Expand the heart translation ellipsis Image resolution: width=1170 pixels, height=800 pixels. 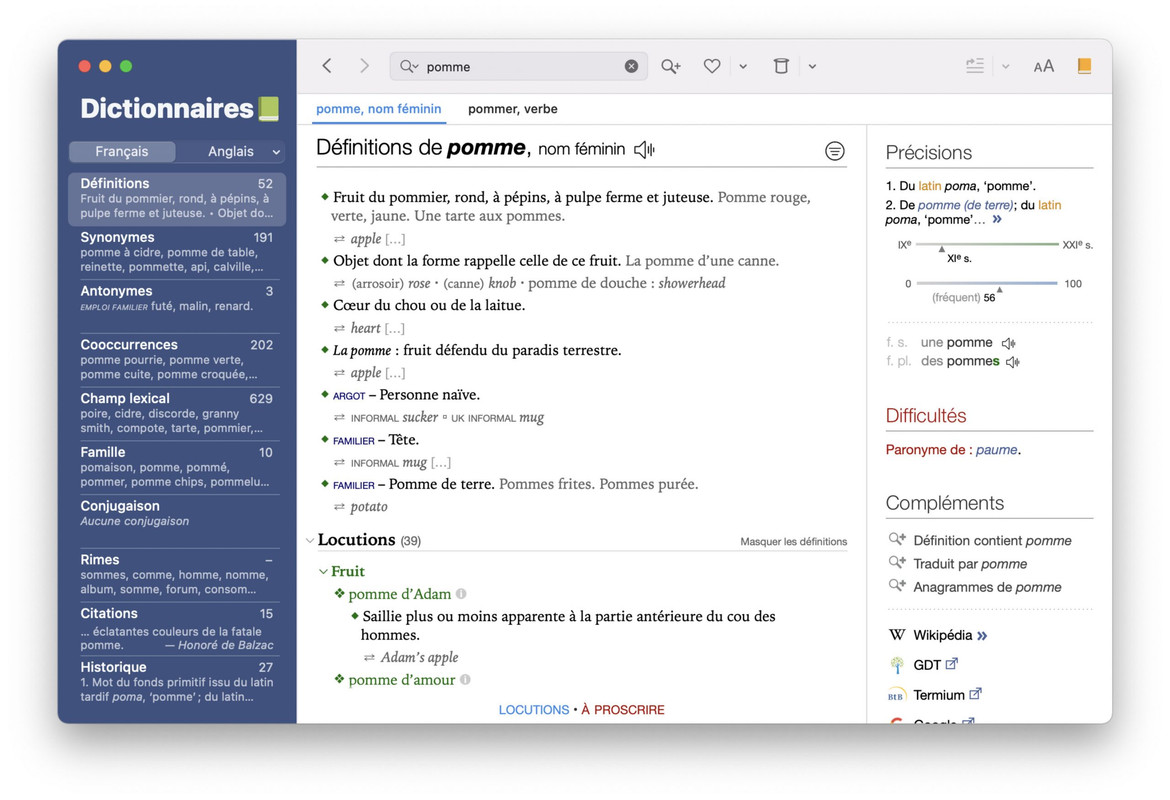click(395, 328)
